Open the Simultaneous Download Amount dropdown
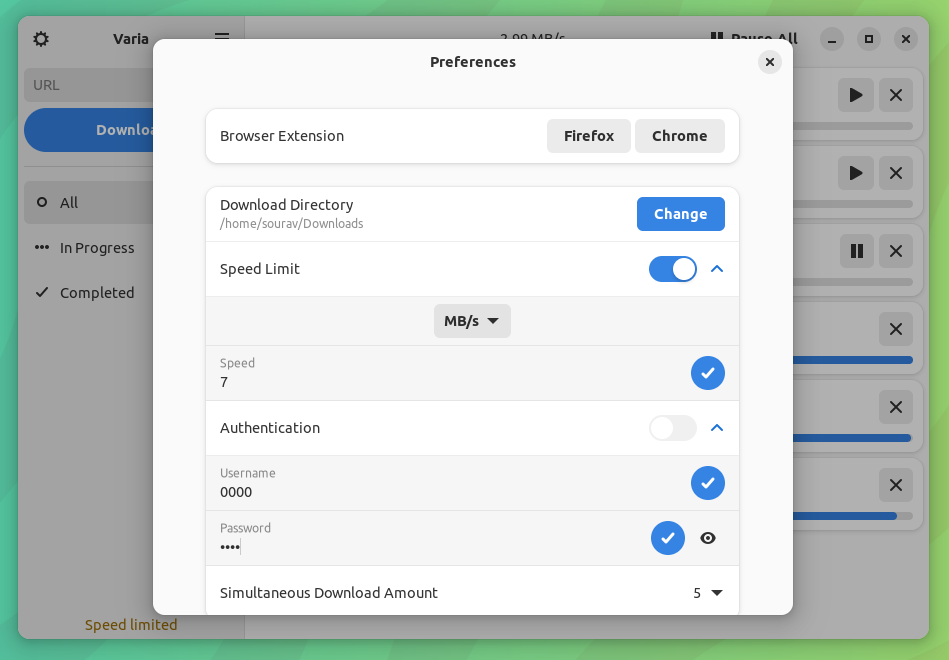The height and width of the screenshot is (660, 949). tap(706, 592)
